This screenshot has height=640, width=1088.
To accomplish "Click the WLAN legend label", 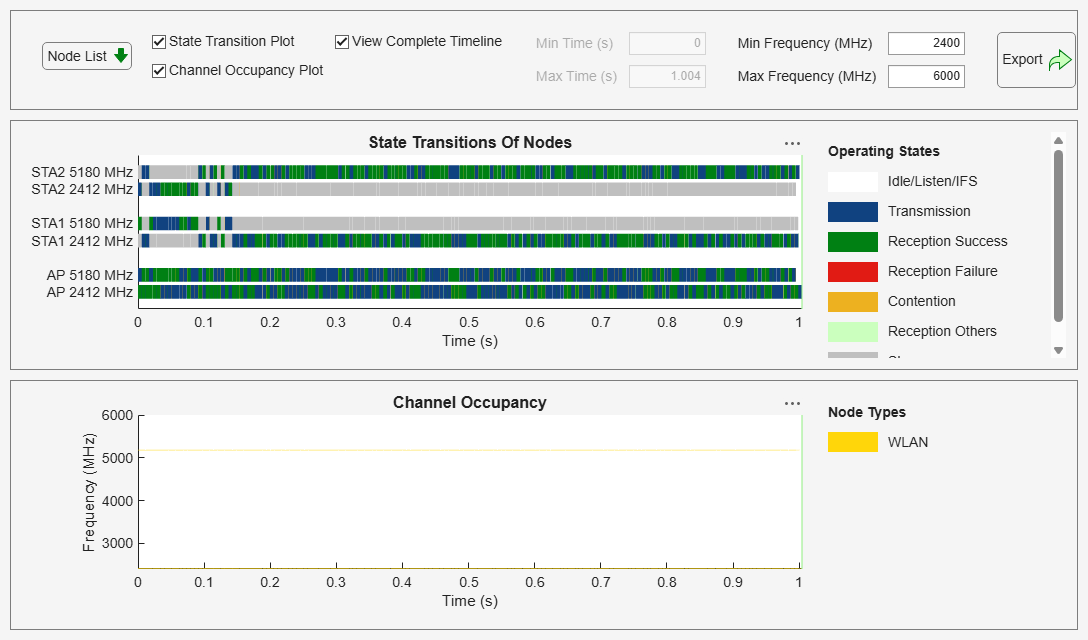I will pyautogui.click(x=908, y=442).
